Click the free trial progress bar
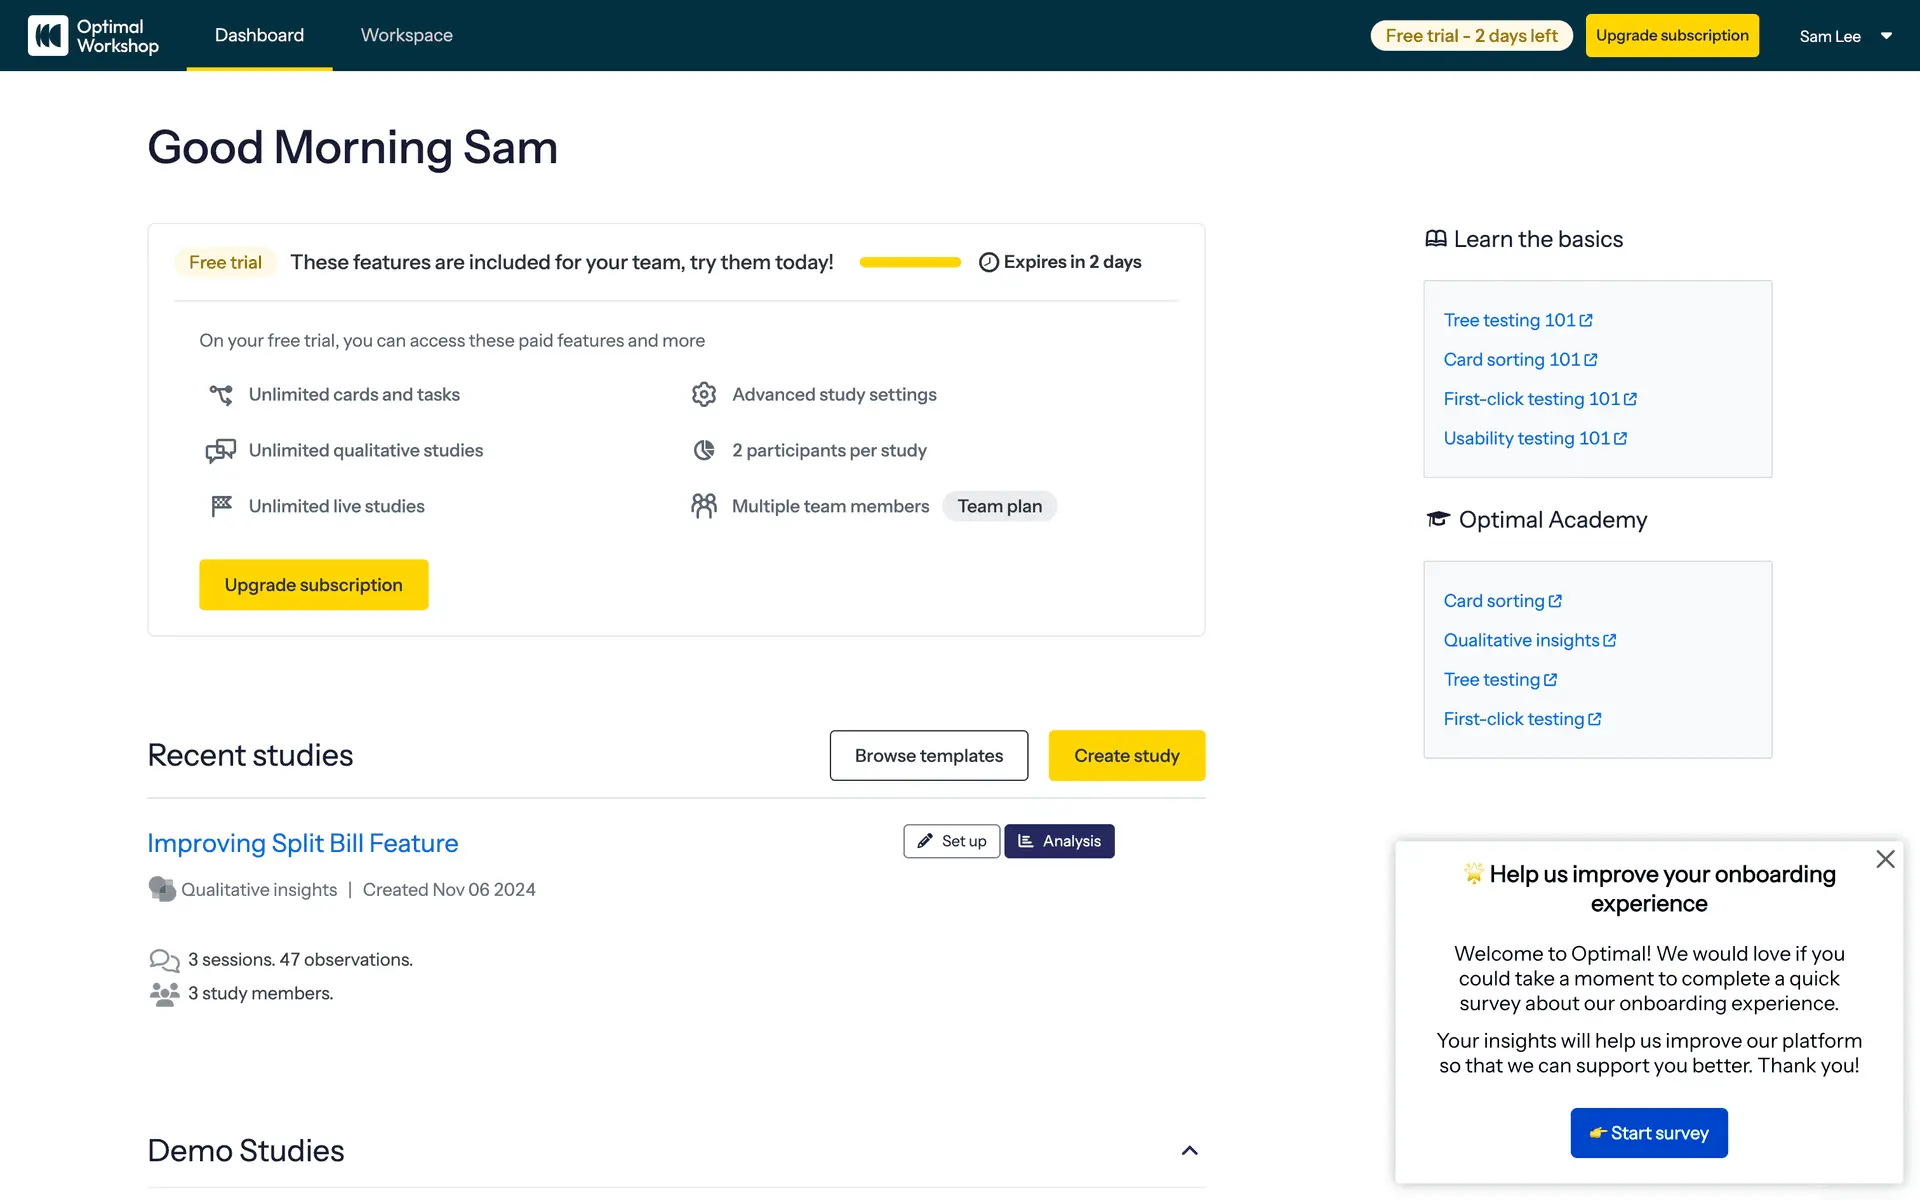 click(x=910, y=262)
